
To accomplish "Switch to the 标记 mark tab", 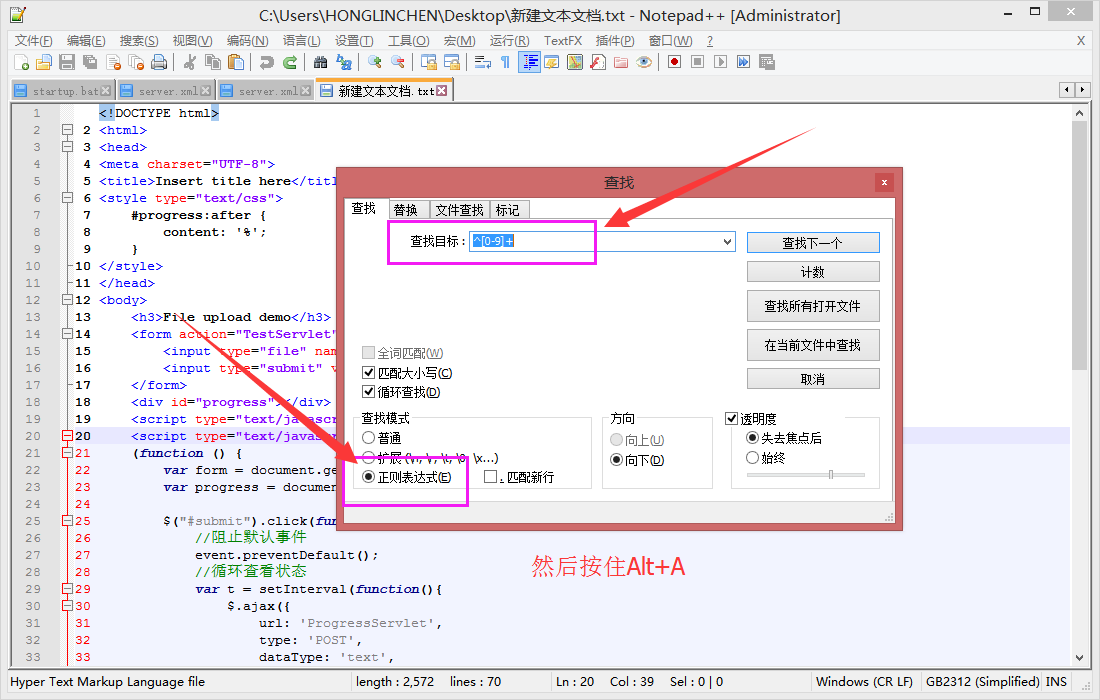I will click(x=508, y=210).
